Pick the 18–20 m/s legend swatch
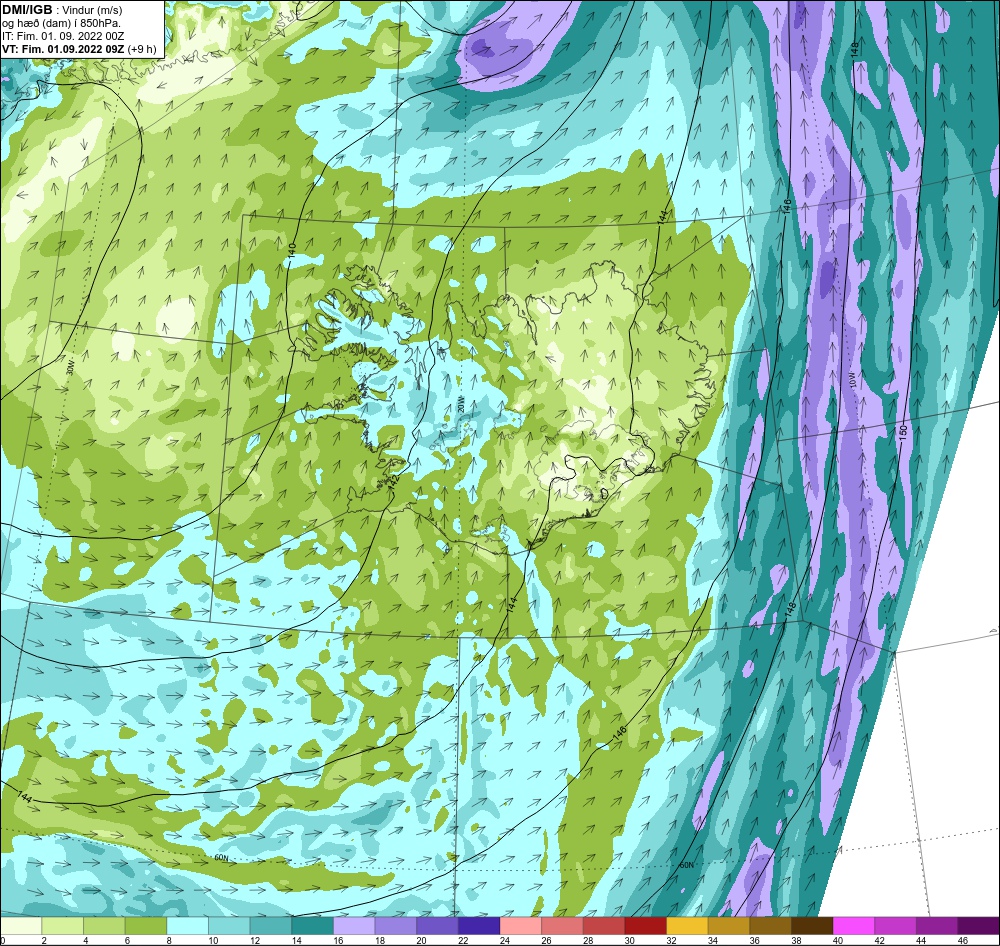Viewport: 1000px width, 946px height. [x=396, y=926]
